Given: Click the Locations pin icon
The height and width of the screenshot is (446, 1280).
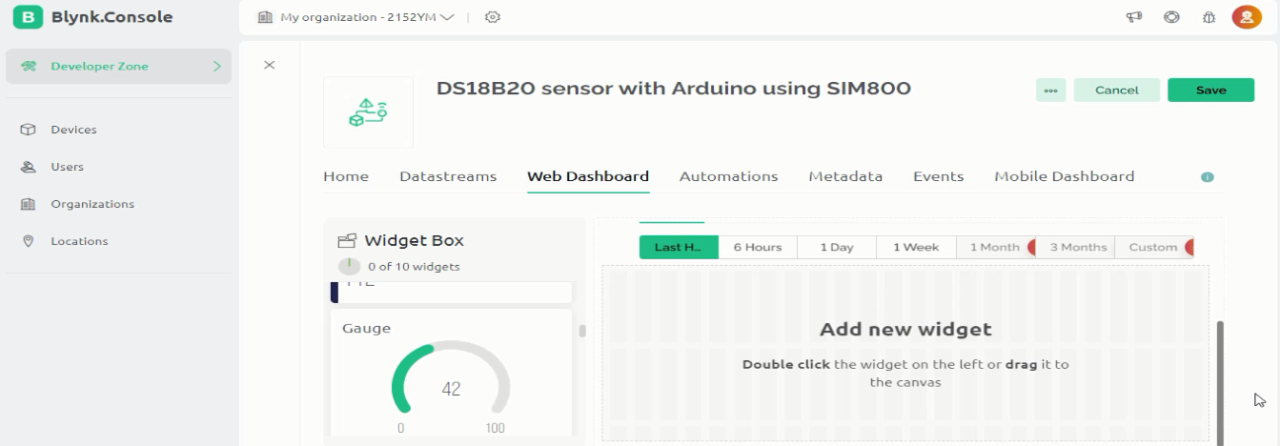Looking at the screenshot, I should 29,241.
